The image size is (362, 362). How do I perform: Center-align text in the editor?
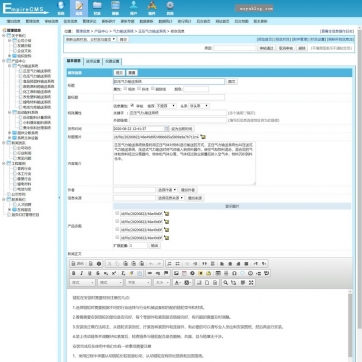click(x=230, y=264)
